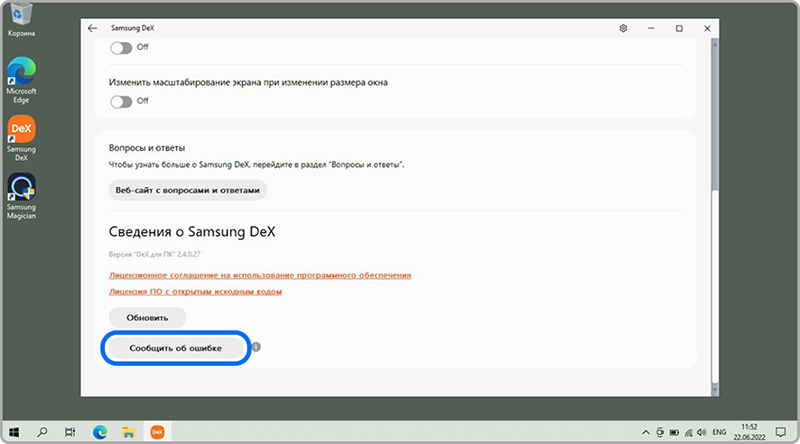
Task: Click the Обновить button
Action: point(147,317)
